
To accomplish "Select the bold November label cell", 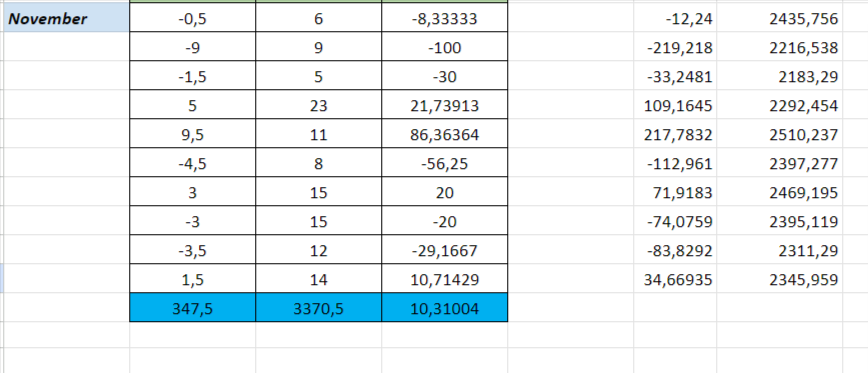I will tap(66, 18).
